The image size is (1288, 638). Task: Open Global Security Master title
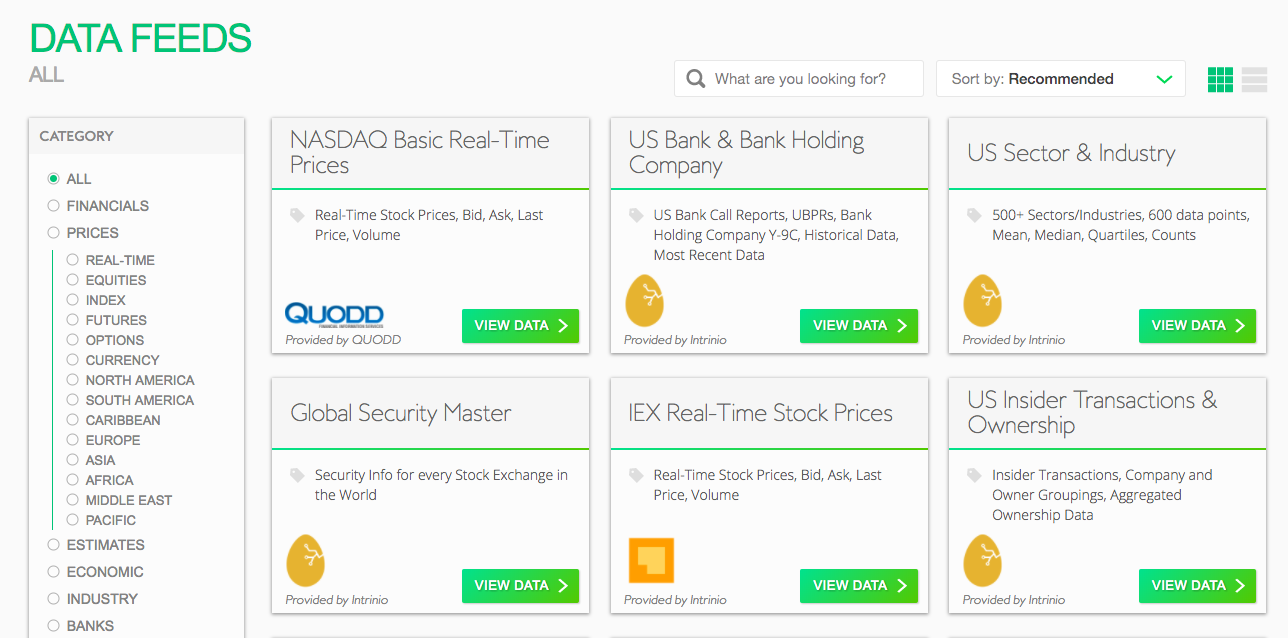tap(401, 413)
